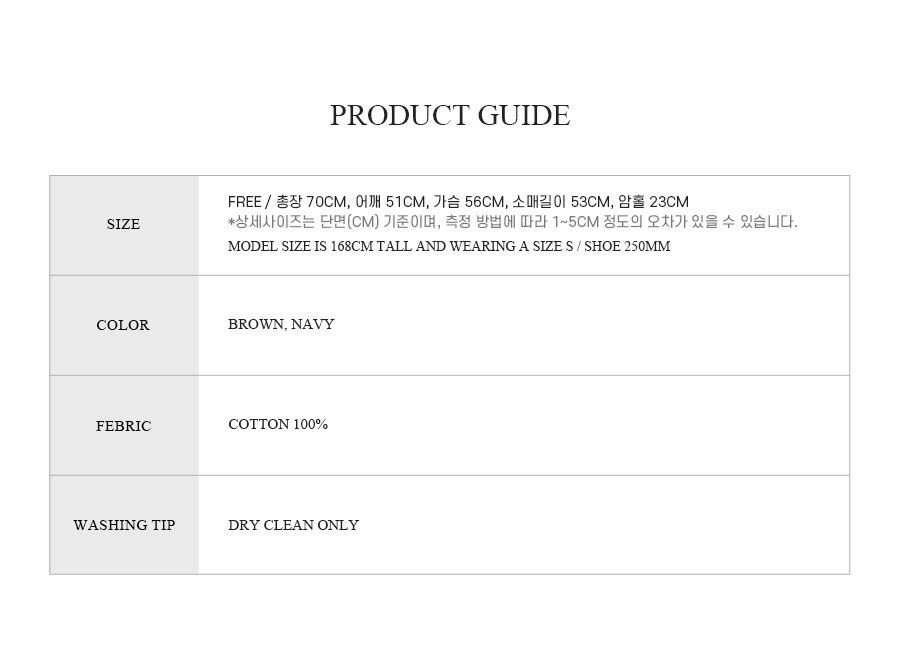Click the BROWN, NAVY color text
900x649 pixels.
(x=281, y=324)
